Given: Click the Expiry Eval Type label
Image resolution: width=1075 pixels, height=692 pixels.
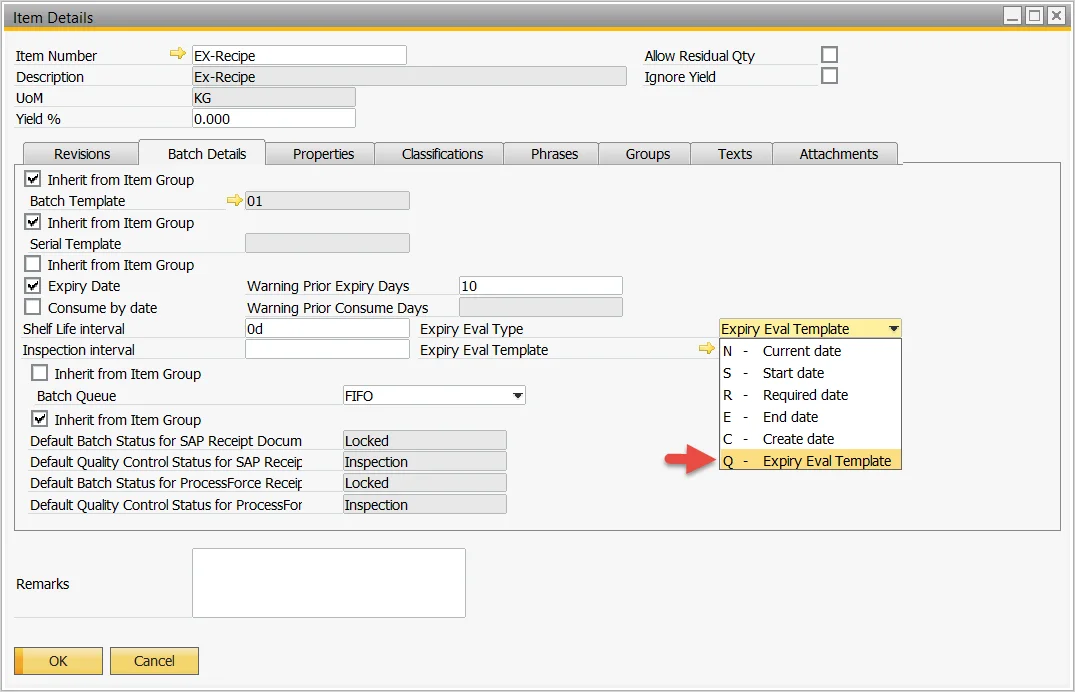Looking at the screenshot, I should click(x=472, y=329).
